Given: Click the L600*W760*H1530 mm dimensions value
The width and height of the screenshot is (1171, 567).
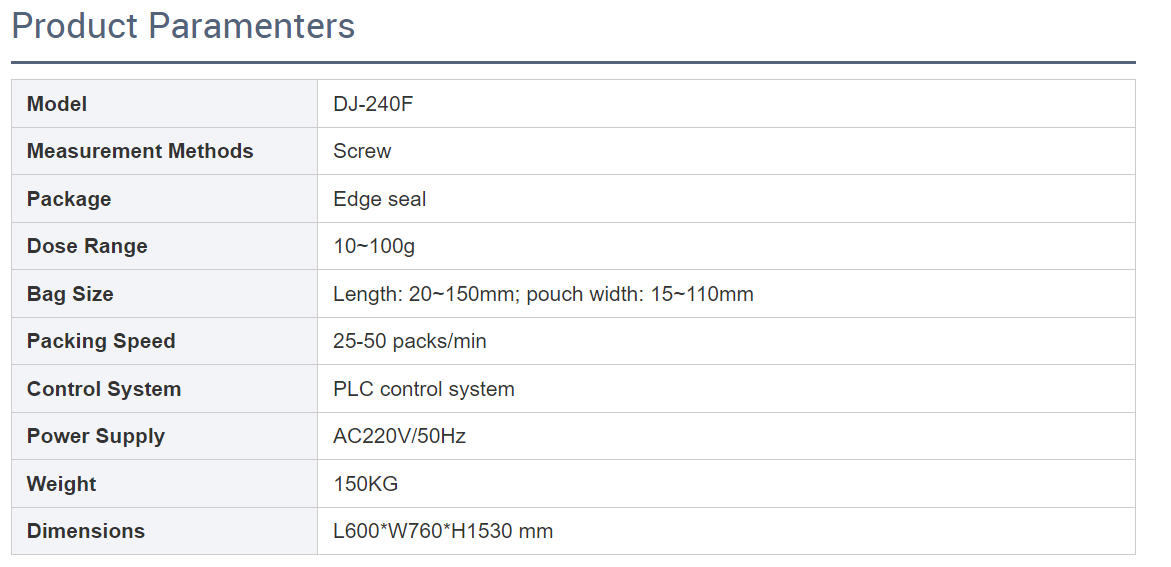Looking at the screenshot, I should (443, 531).
